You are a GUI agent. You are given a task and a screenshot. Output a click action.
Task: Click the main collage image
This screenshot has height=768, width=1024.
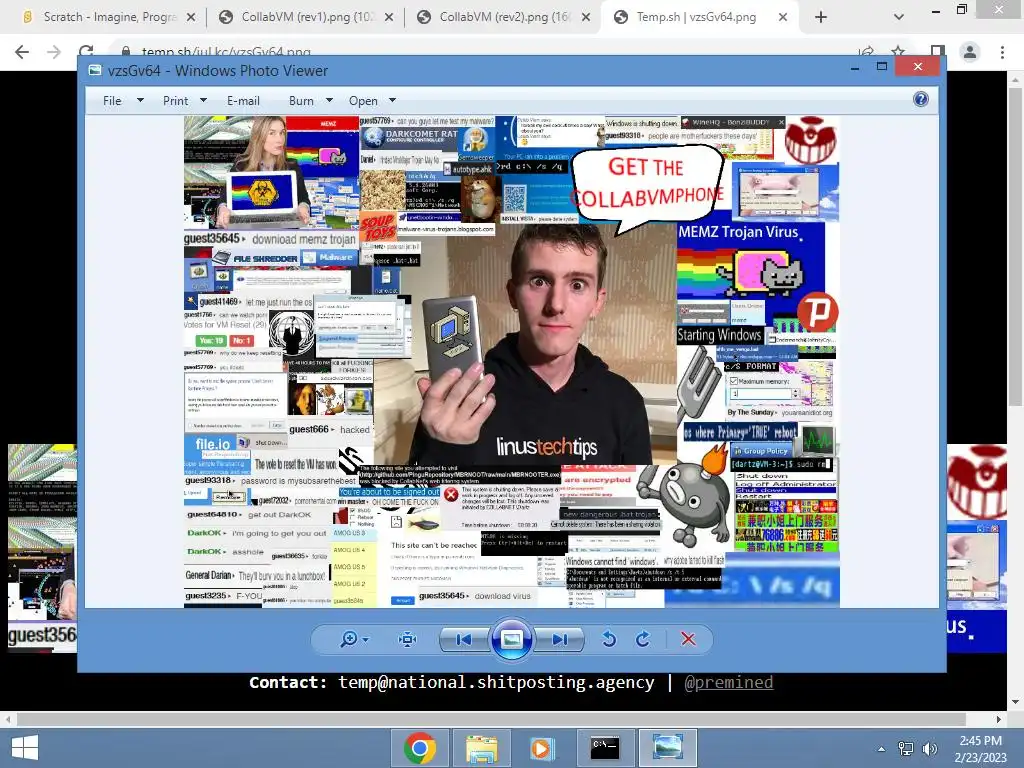click(x=511, y=362)
